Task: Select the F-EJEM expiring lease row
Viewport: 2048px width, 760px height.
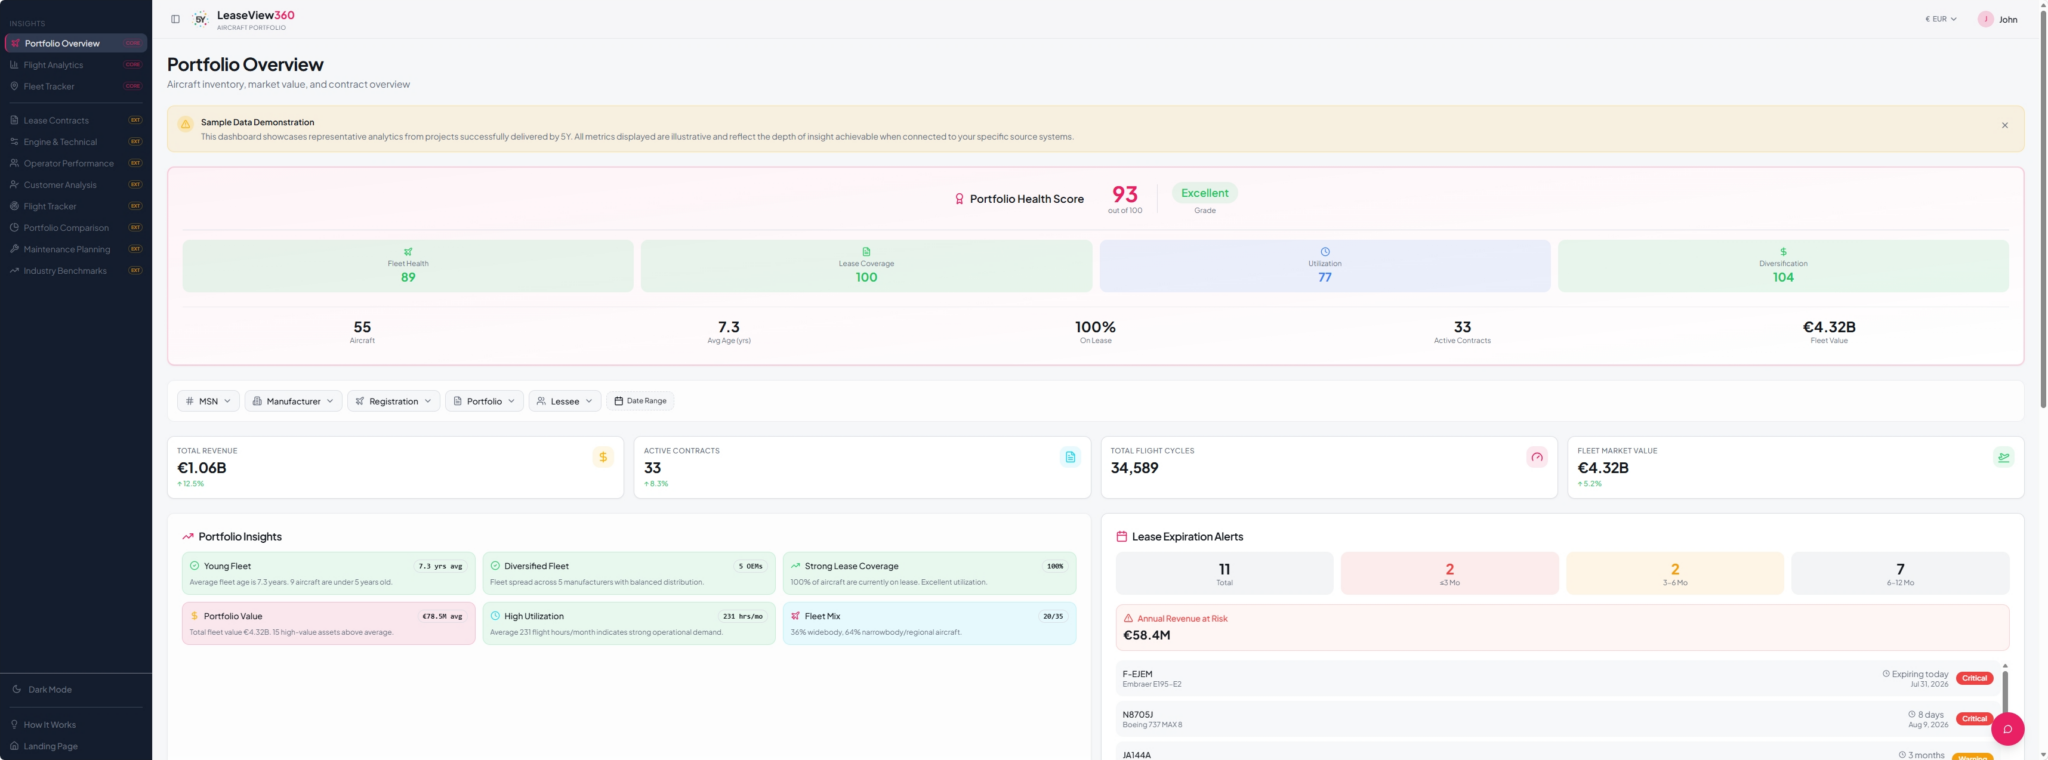Action: coord(1556,679)
